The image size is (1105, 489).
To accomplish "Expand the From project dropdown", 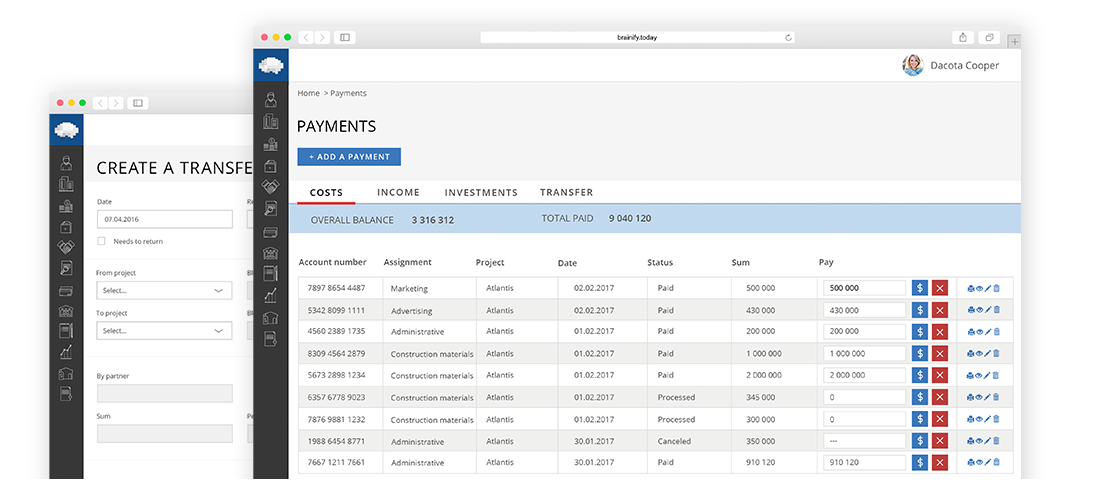I will tap(163, 290).
